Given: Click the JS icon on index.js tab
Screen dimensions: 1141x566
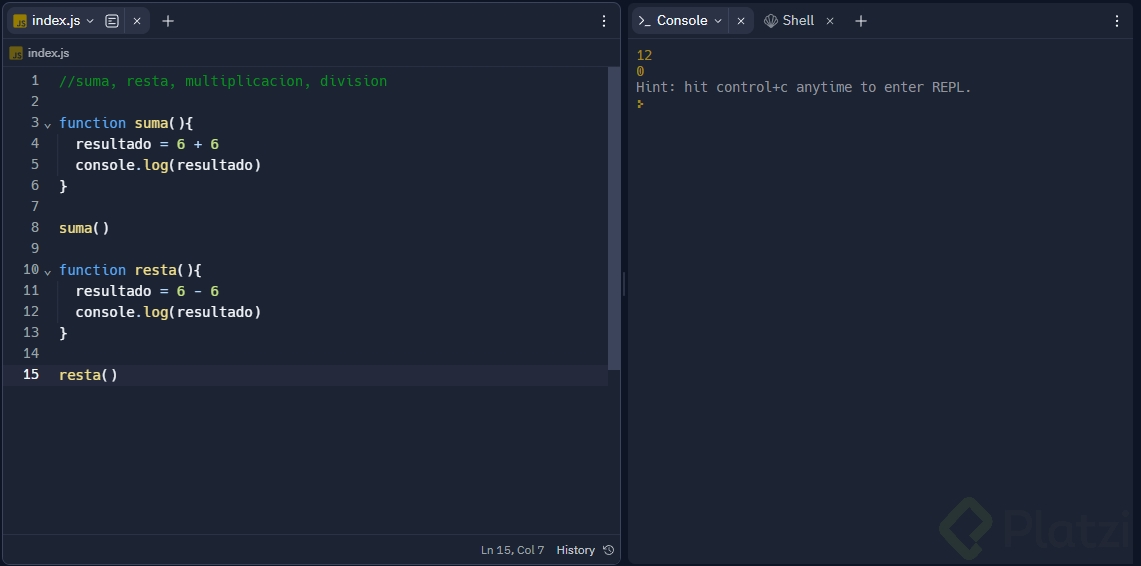Looking at the screenshot, I should 20,21.
